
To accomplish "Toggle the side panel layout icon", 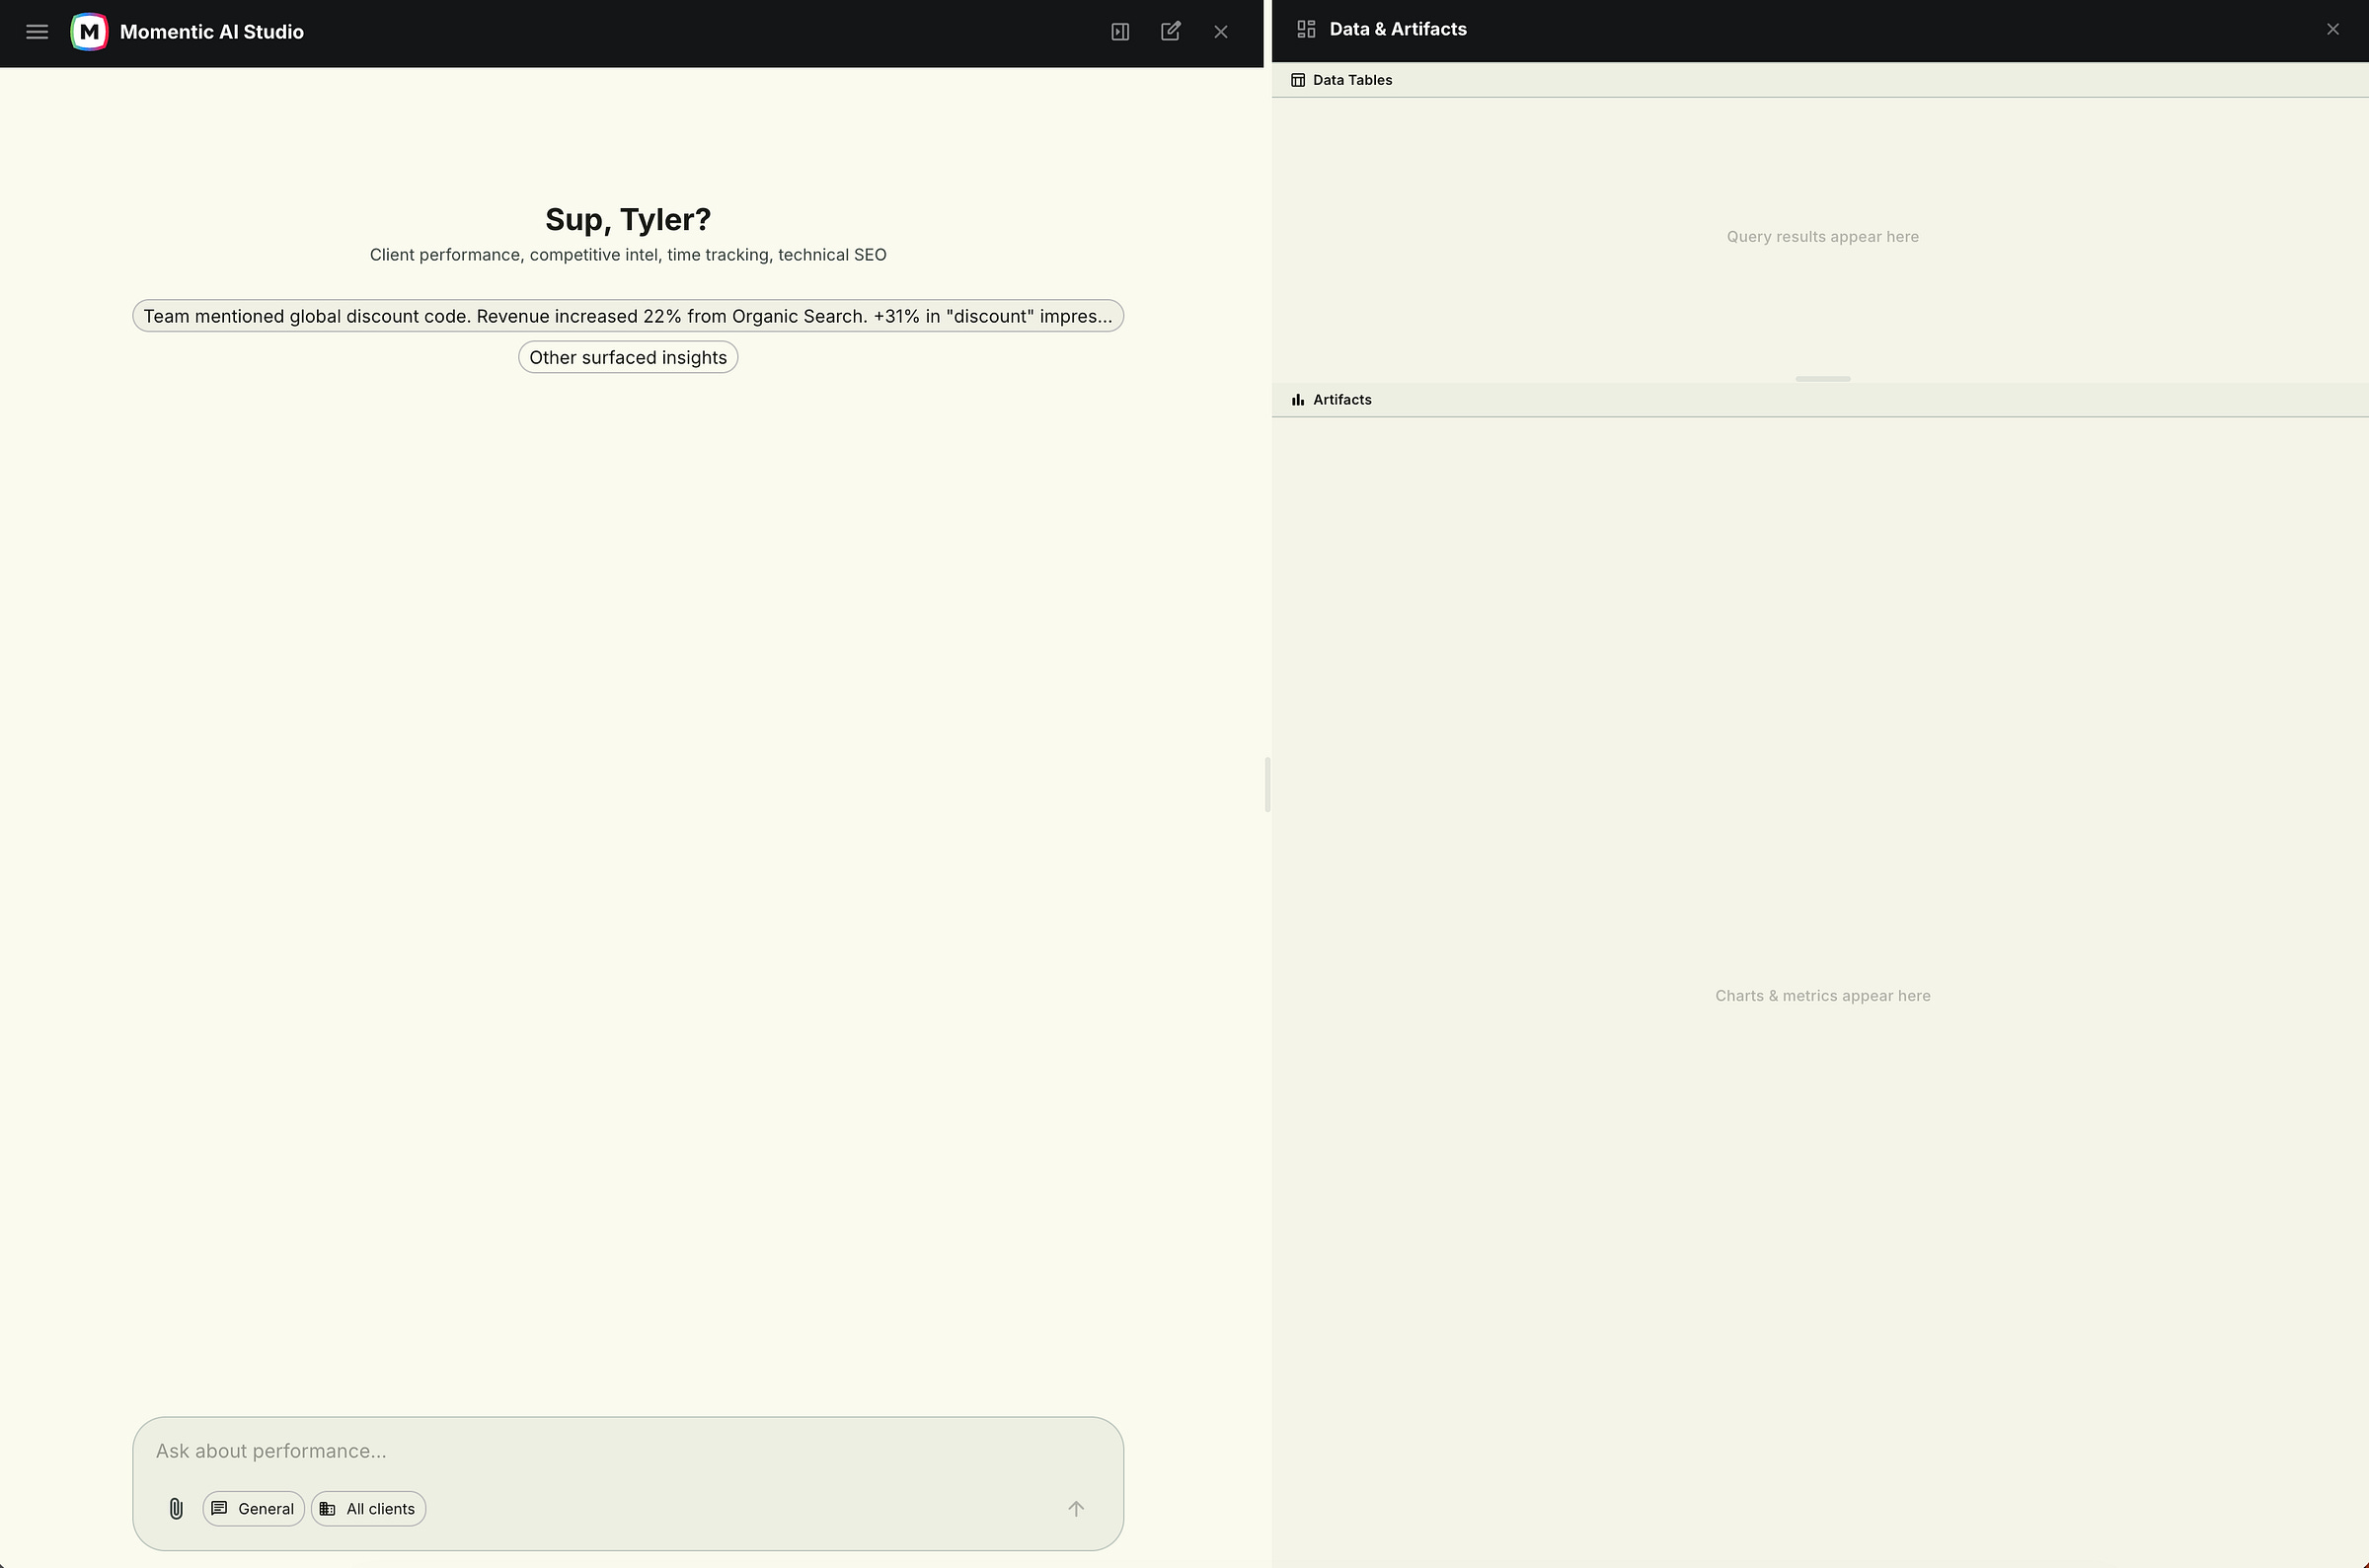I will point(1120,32).
